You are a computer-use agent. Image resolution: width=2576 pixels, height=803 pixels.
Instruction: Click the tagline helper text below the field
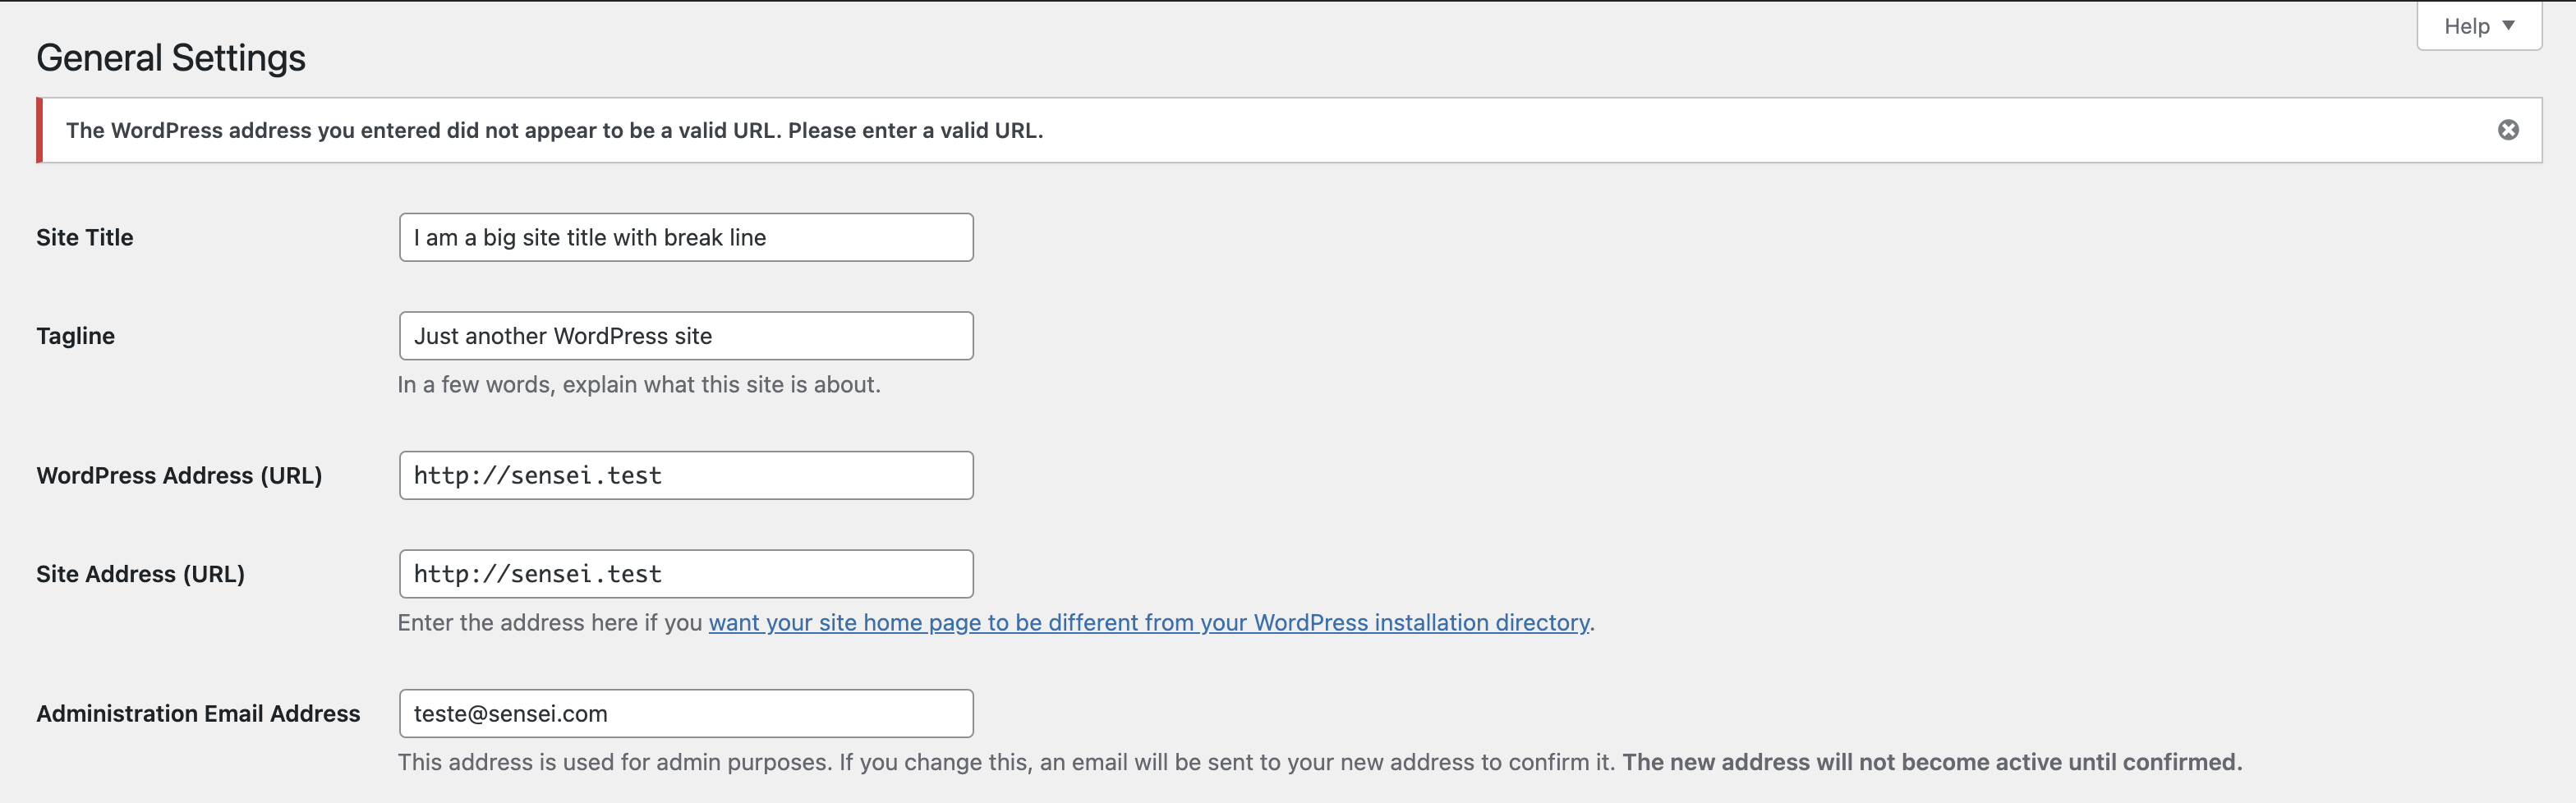tap(639, 384)
